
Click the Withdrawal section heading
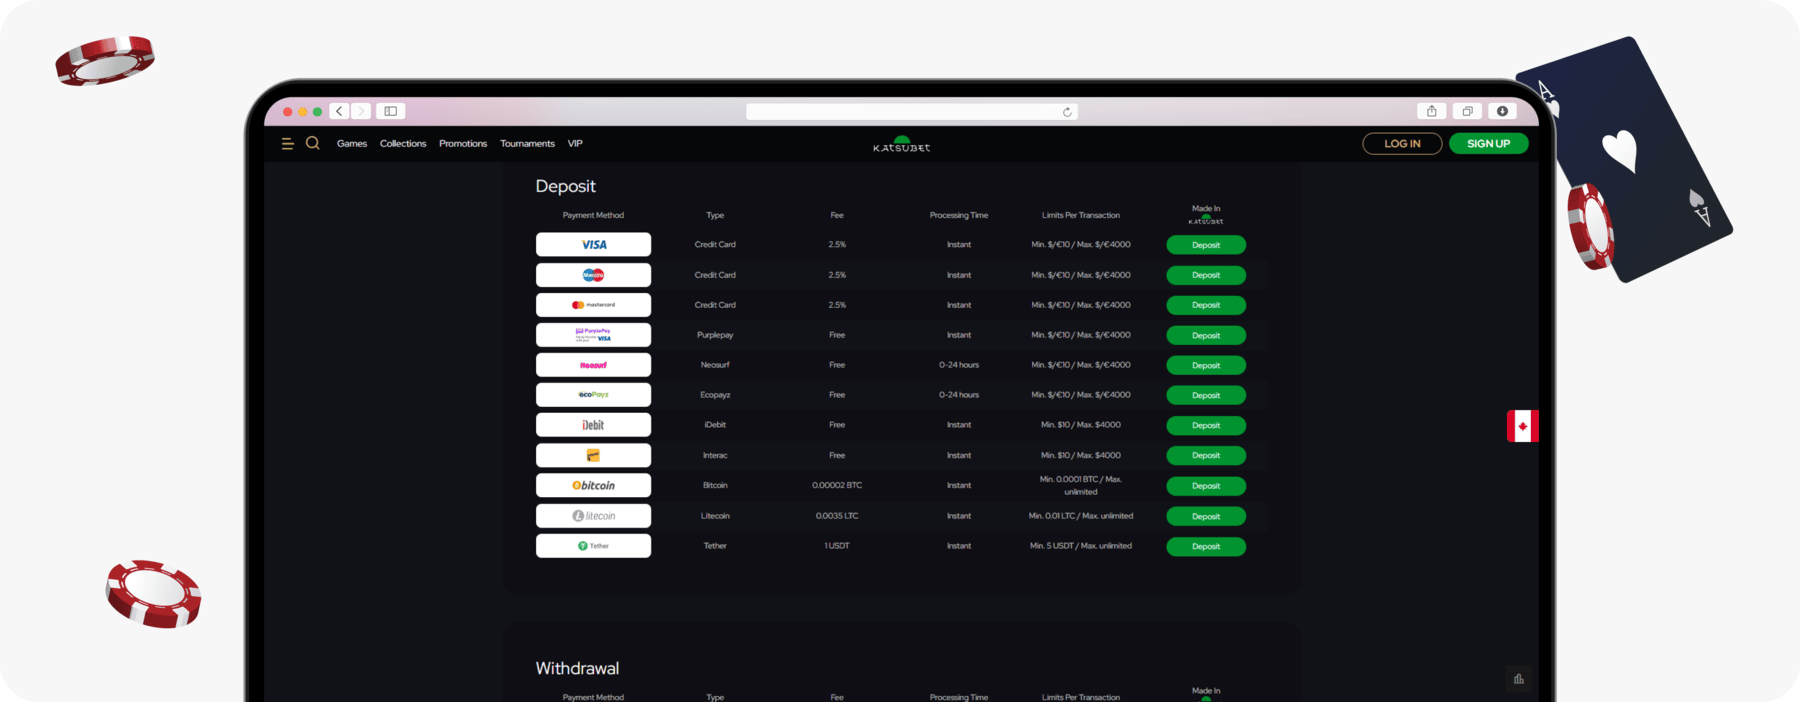click(577, 668)
